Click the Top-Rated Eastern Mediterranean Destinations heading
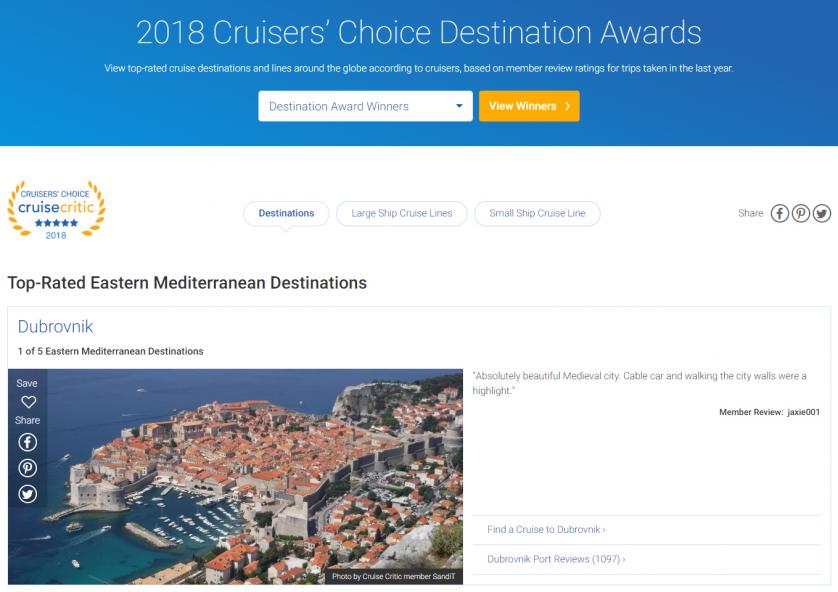The width and height of the screenshot is (838, 592). coord(187,283)
